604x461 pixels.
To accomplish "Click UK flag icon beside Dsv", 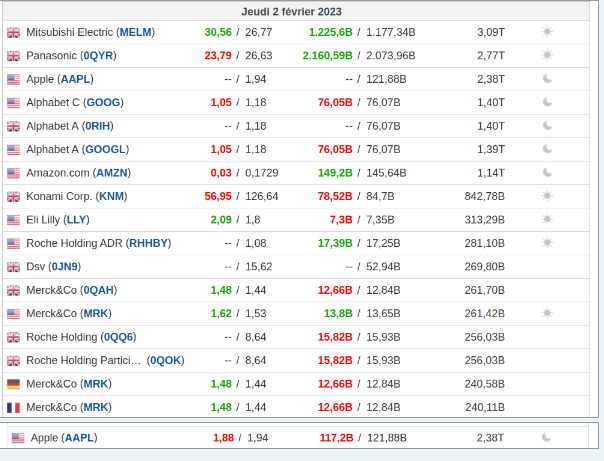I will pyautogui.click(x=13, y=267).
